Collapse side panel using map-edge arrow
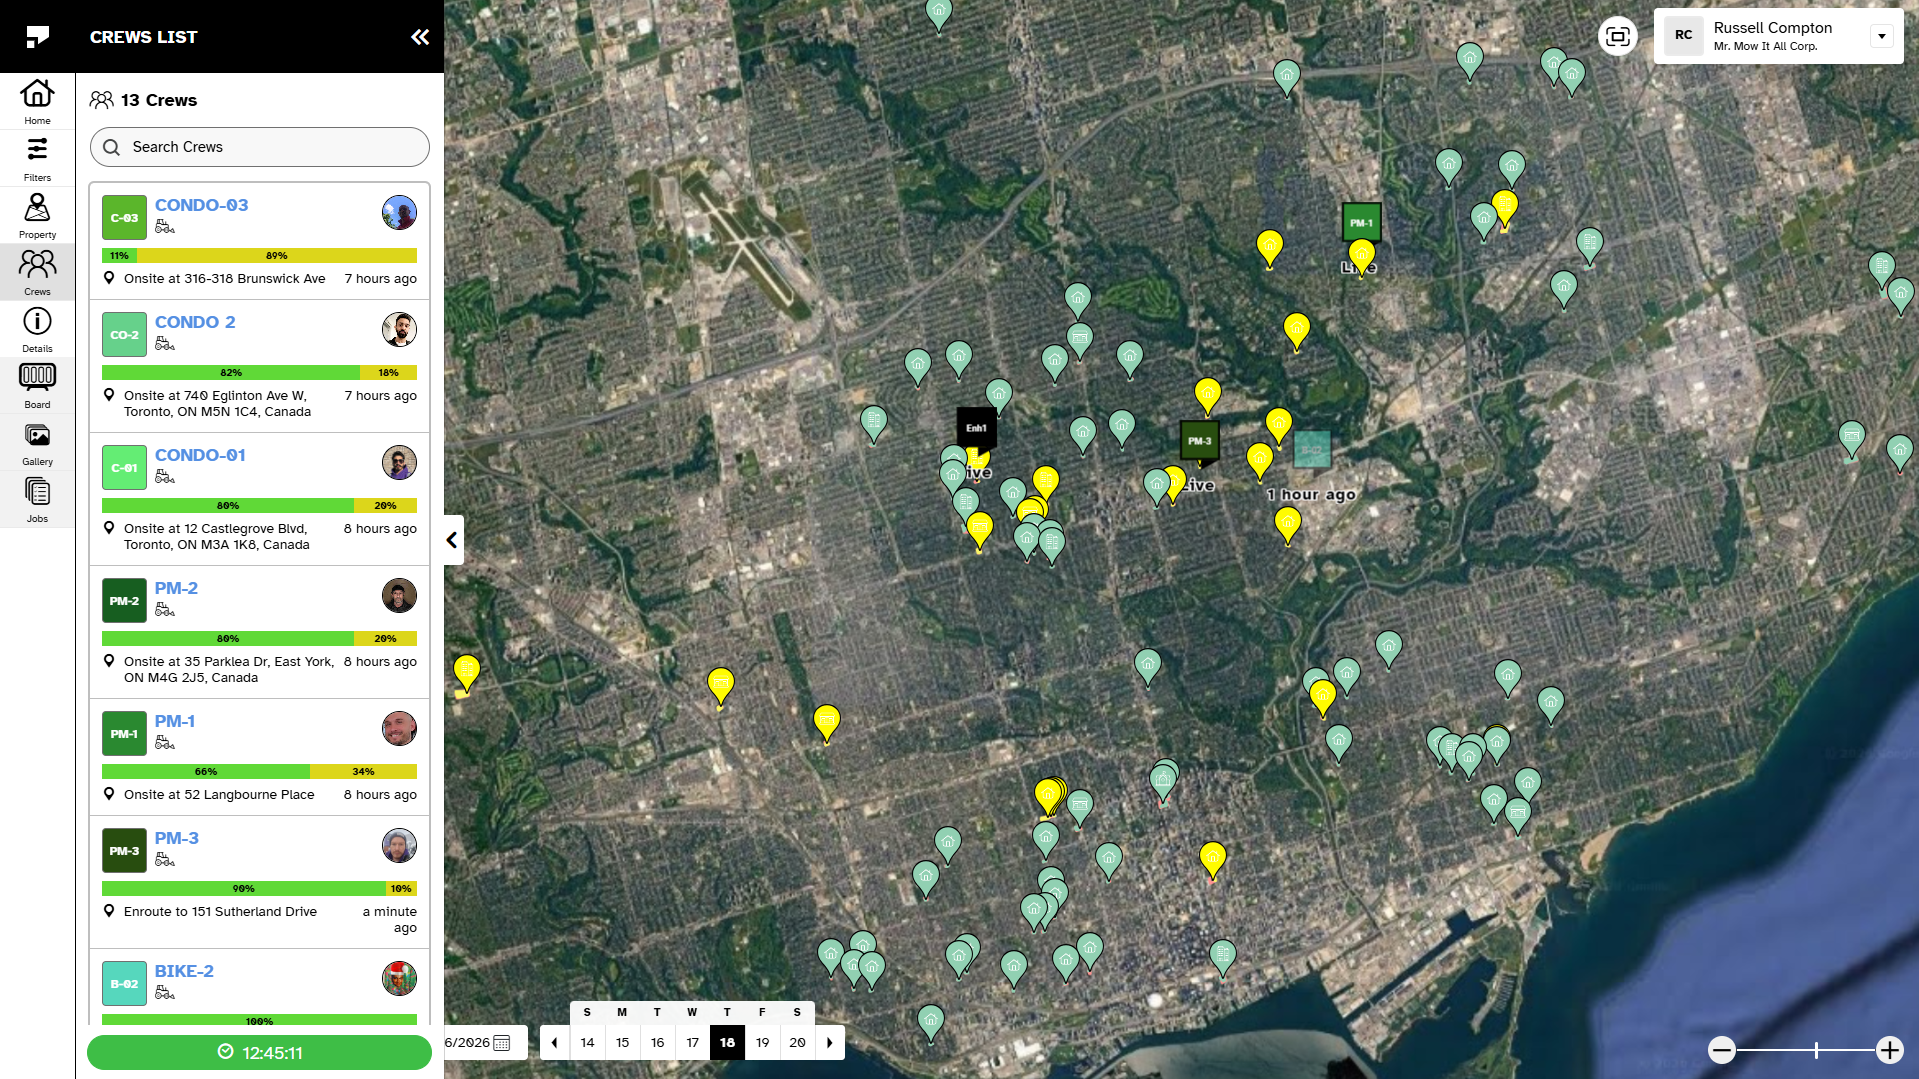This screenshot has height=1079, width=1919. tap(453, 540)
